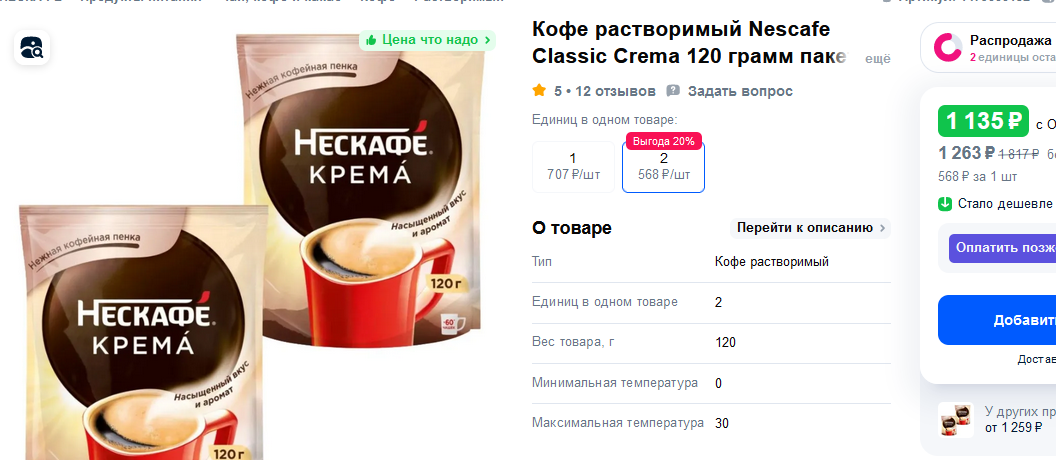Expand the product title with 'ещё'
The height and width of the screenshot is (460, 1056).
(x=878, y=59)
